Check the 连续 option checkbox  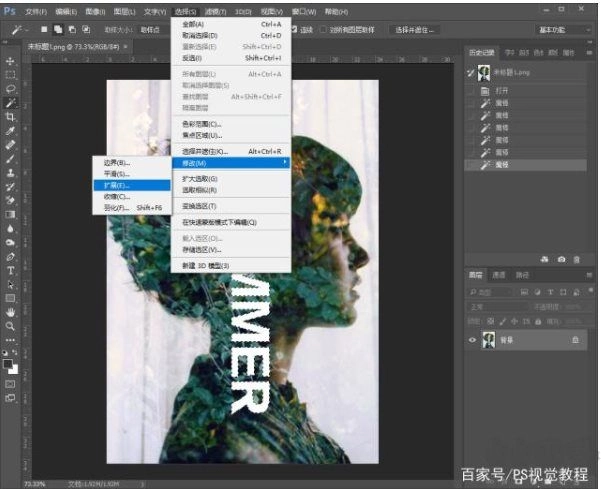296,30
